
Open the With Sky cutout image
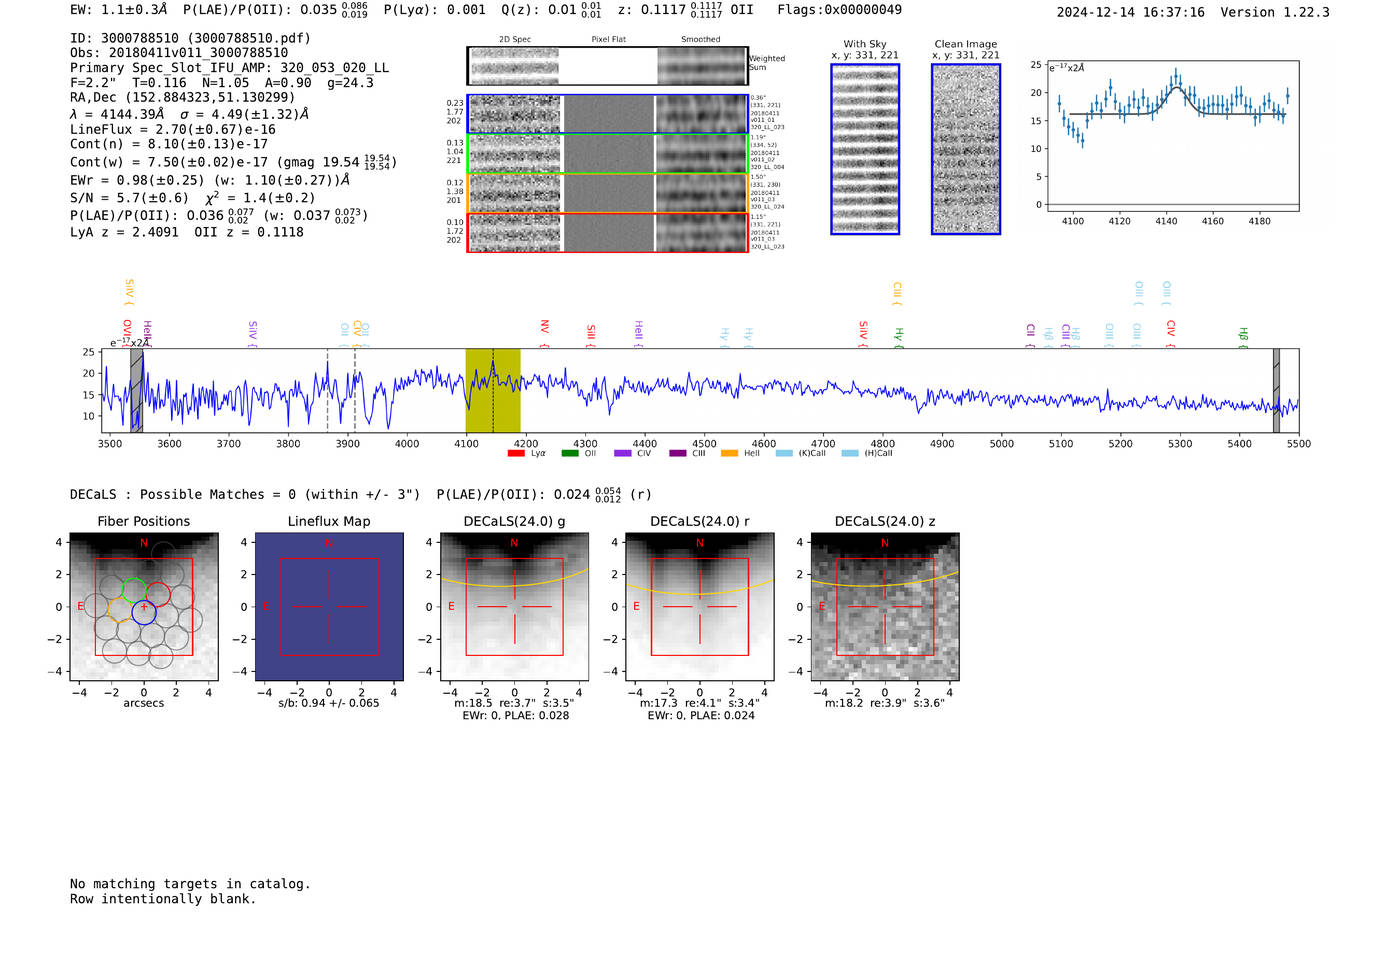pyautogui.click(x=865, y=149)
